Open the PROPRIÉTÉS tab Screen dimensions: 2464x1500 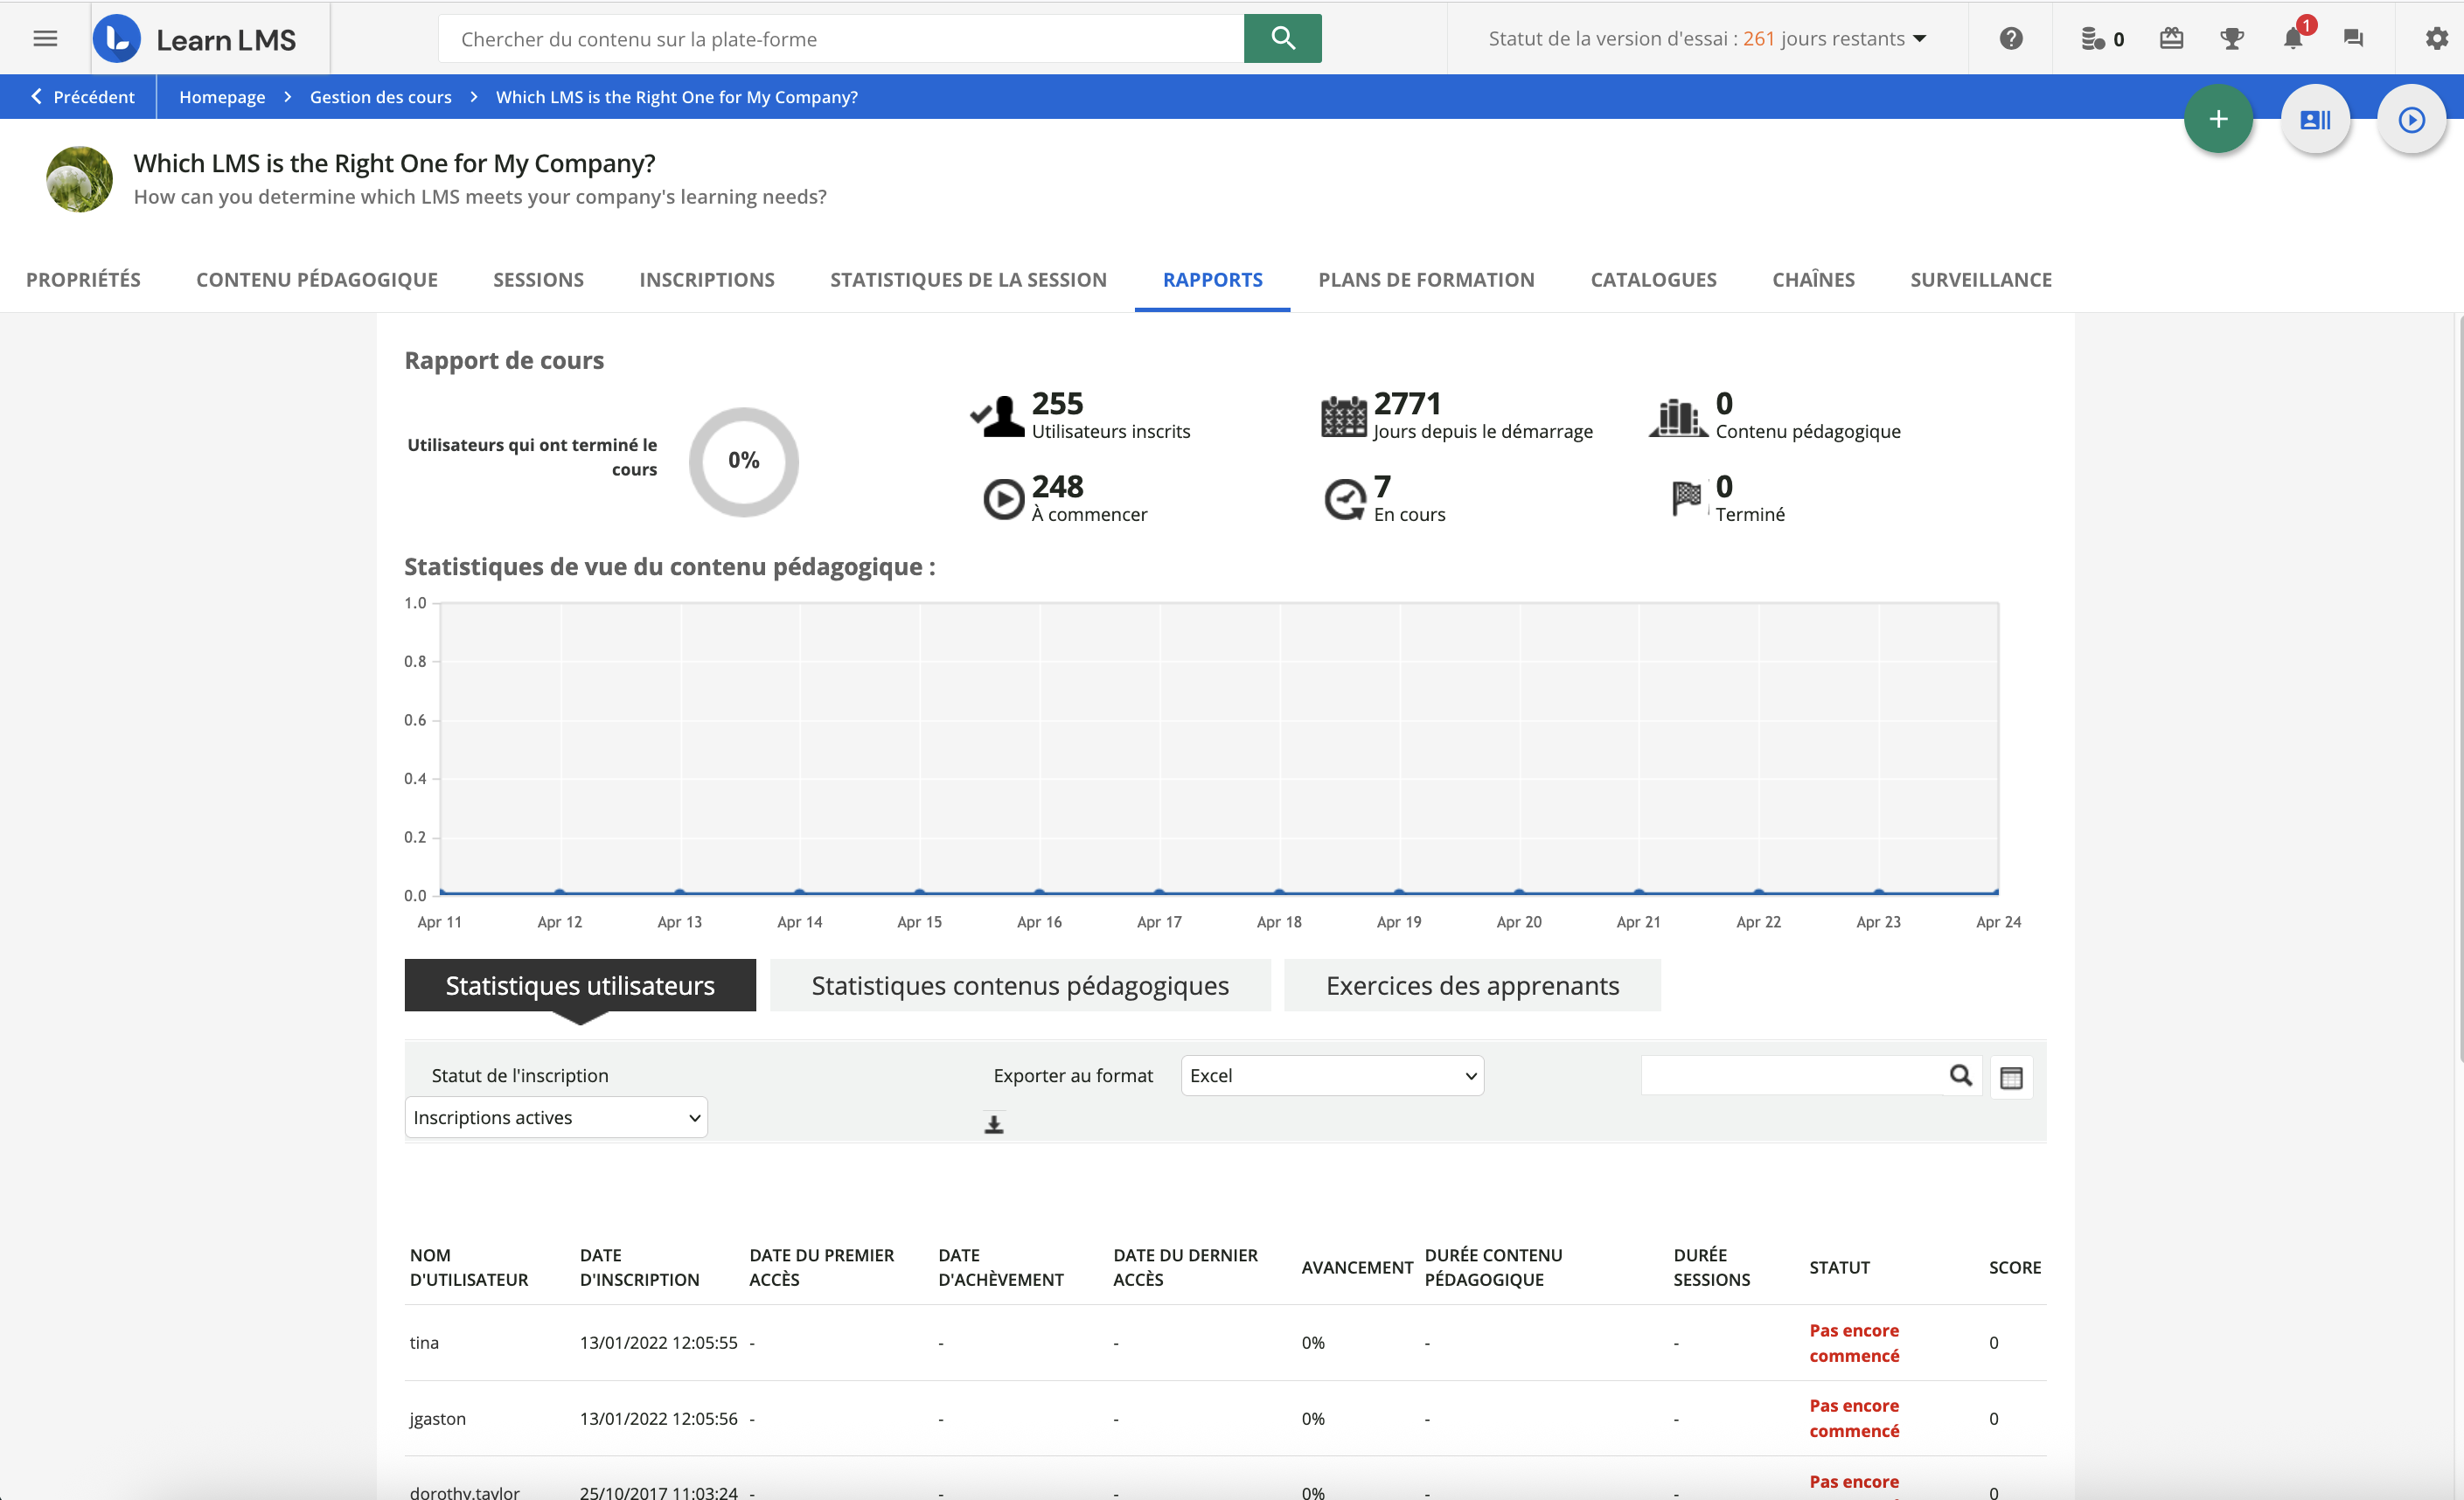(83, 280)
